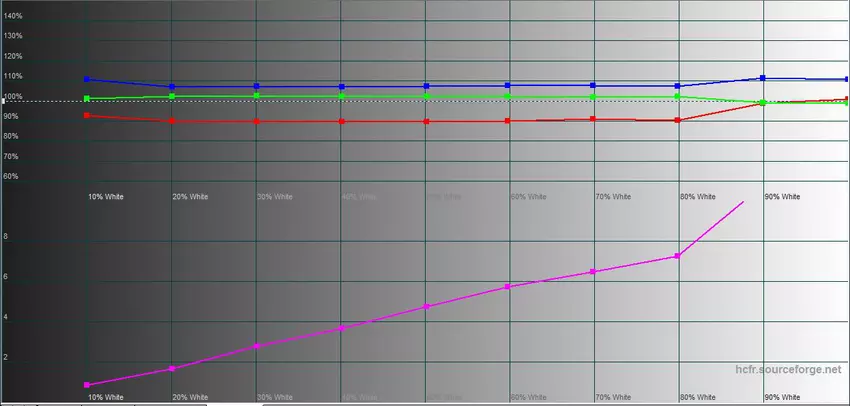This screenshot has height=406, width=850.
Task: Click the 140% label on the vertical axis
Action: click(x=13, y=16)
